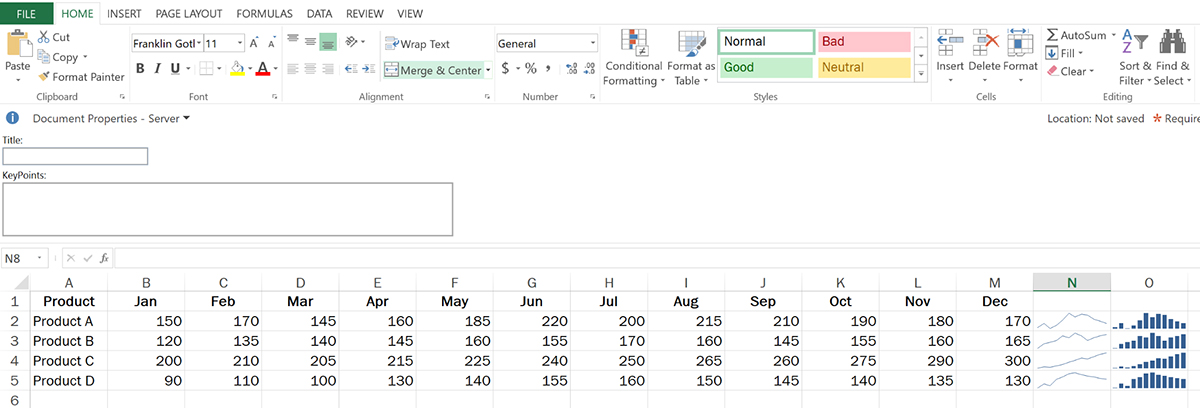Click the Paste clipboard icon

[x=18, y=44]
